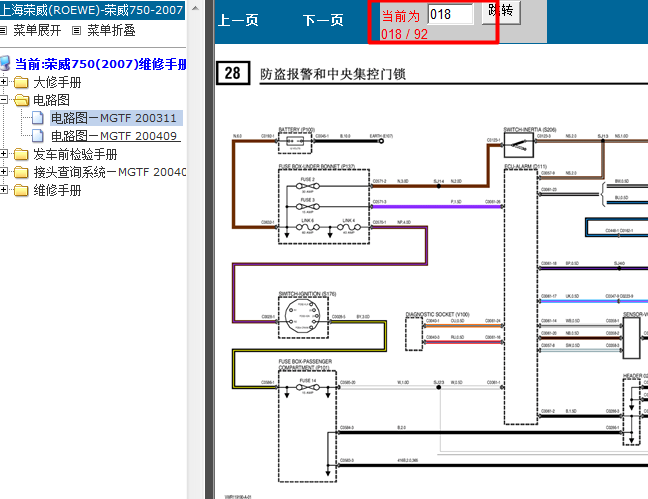
Task: Click the 下一页 next page link
Action: click(323, 20)
